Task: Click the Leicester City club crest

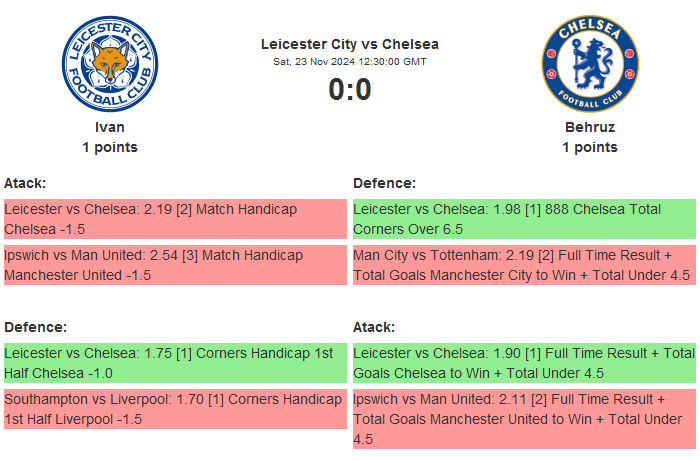Action: pos(110,65)
